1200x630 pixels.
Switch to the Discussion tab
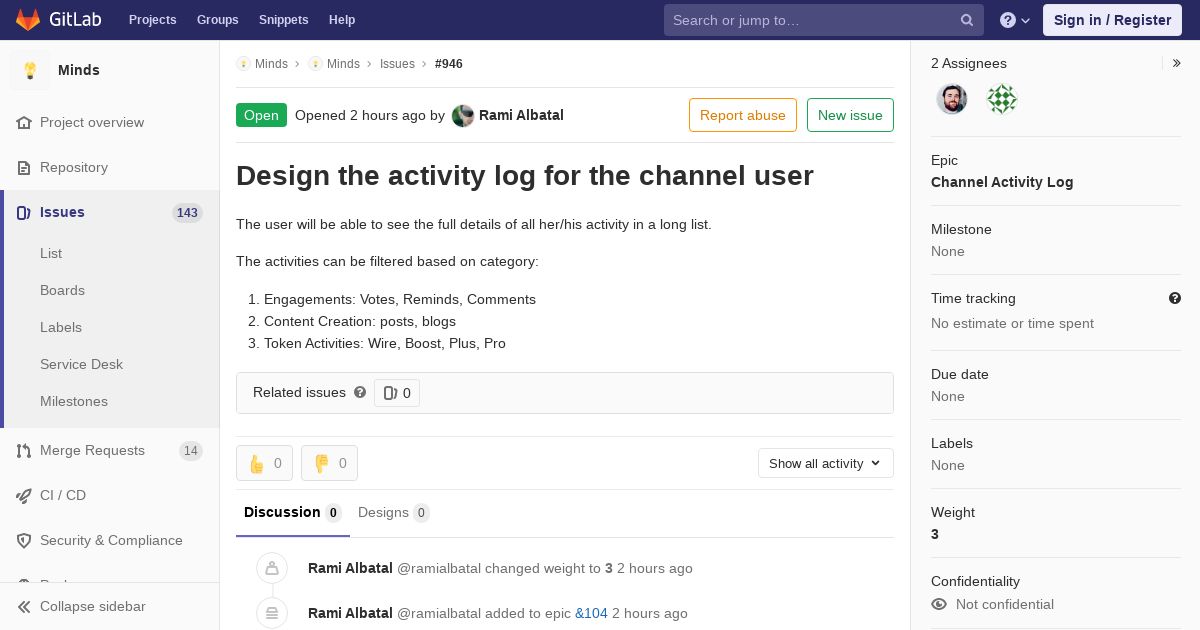coord(292,513)
